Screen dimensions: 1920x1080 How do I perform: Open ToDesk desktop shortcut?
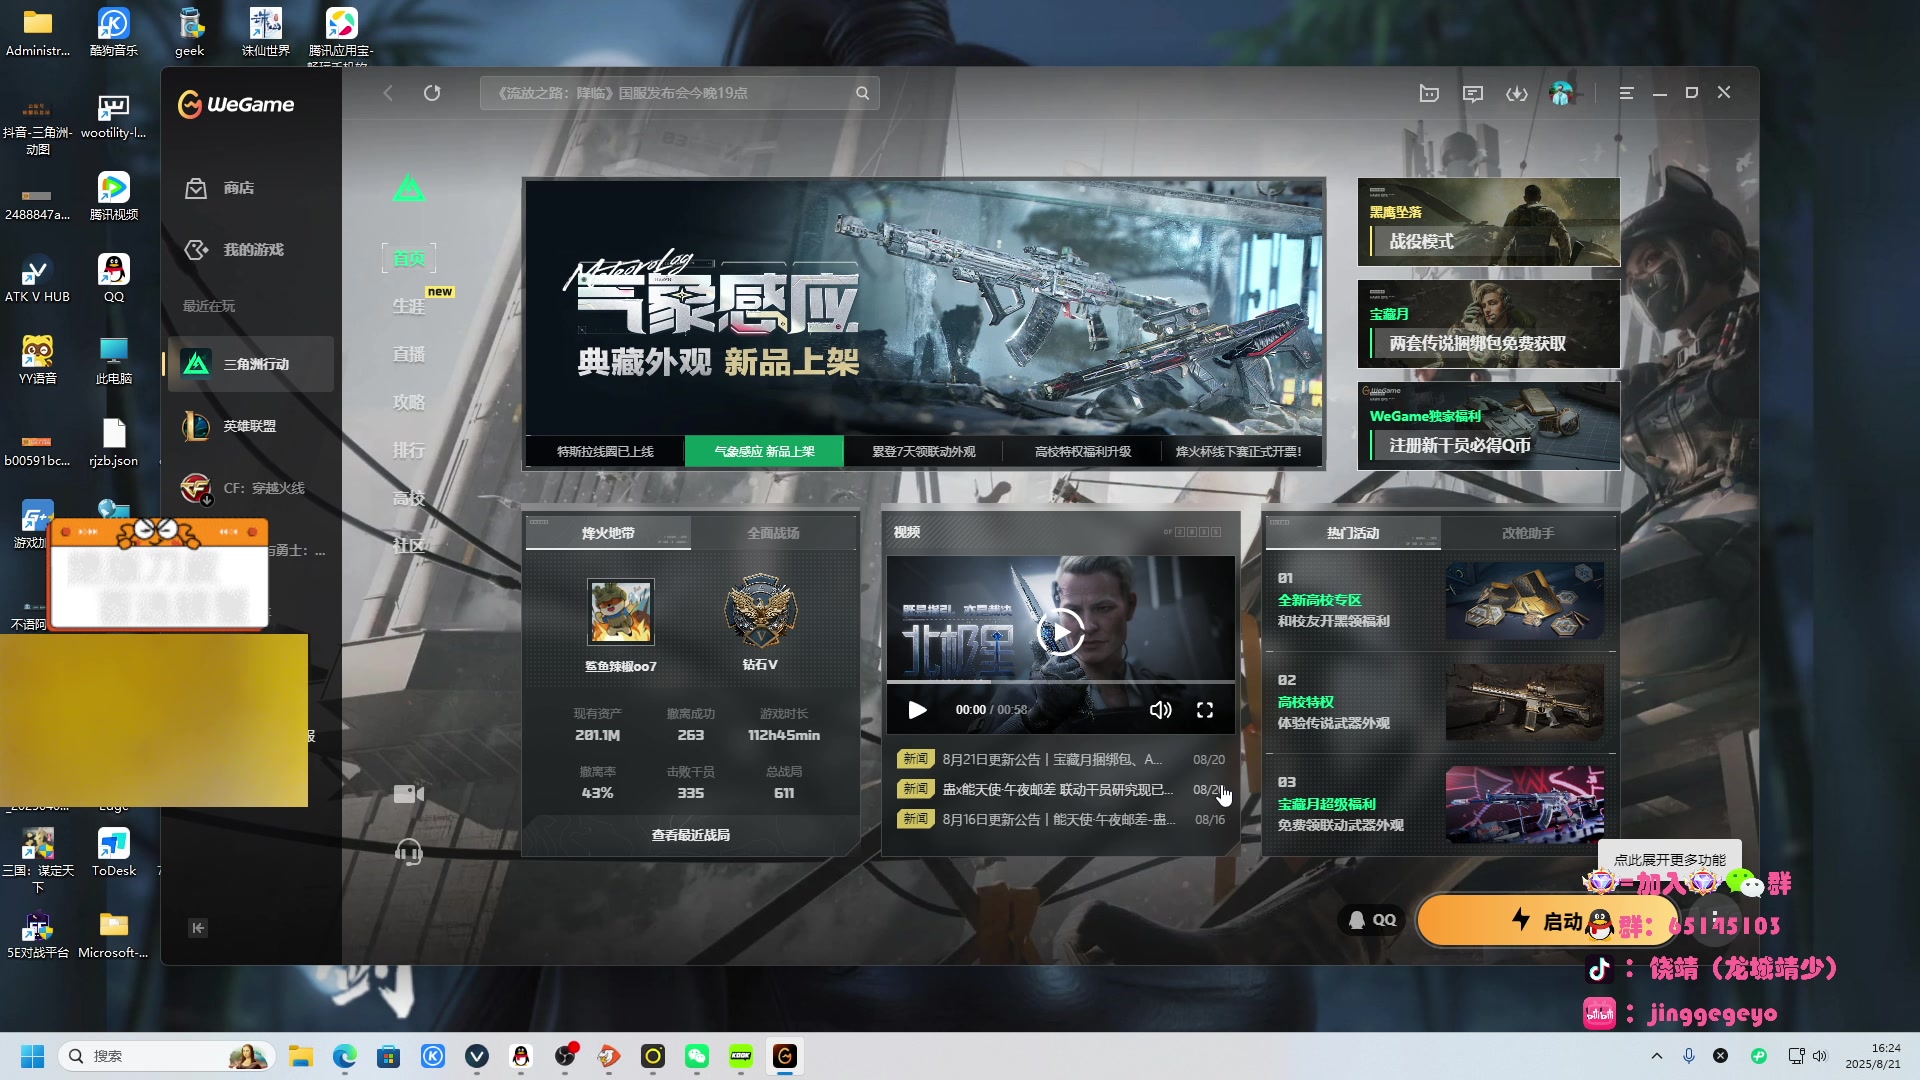coord(113,852)
